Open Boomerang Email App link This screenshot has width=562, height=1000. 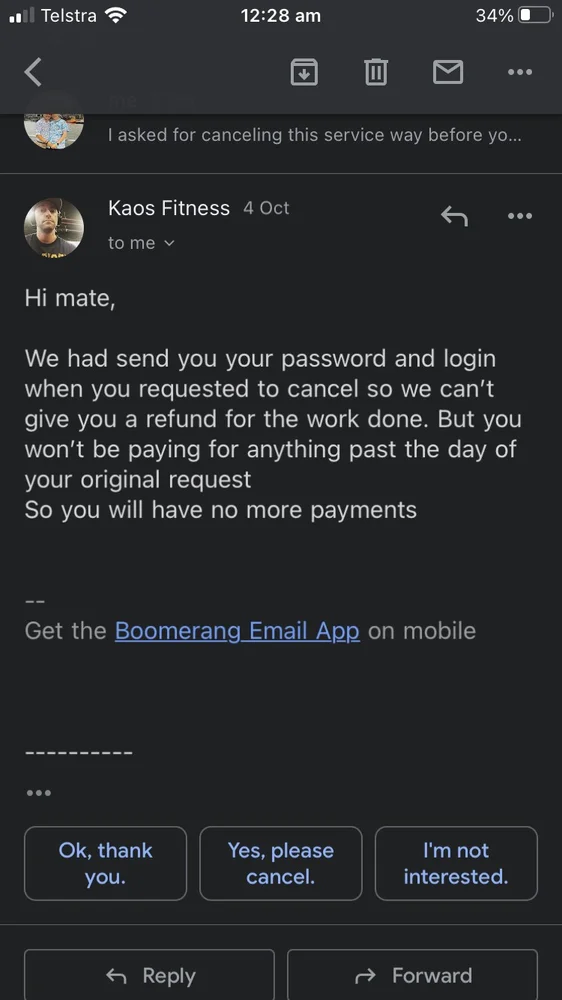(237, 631)
